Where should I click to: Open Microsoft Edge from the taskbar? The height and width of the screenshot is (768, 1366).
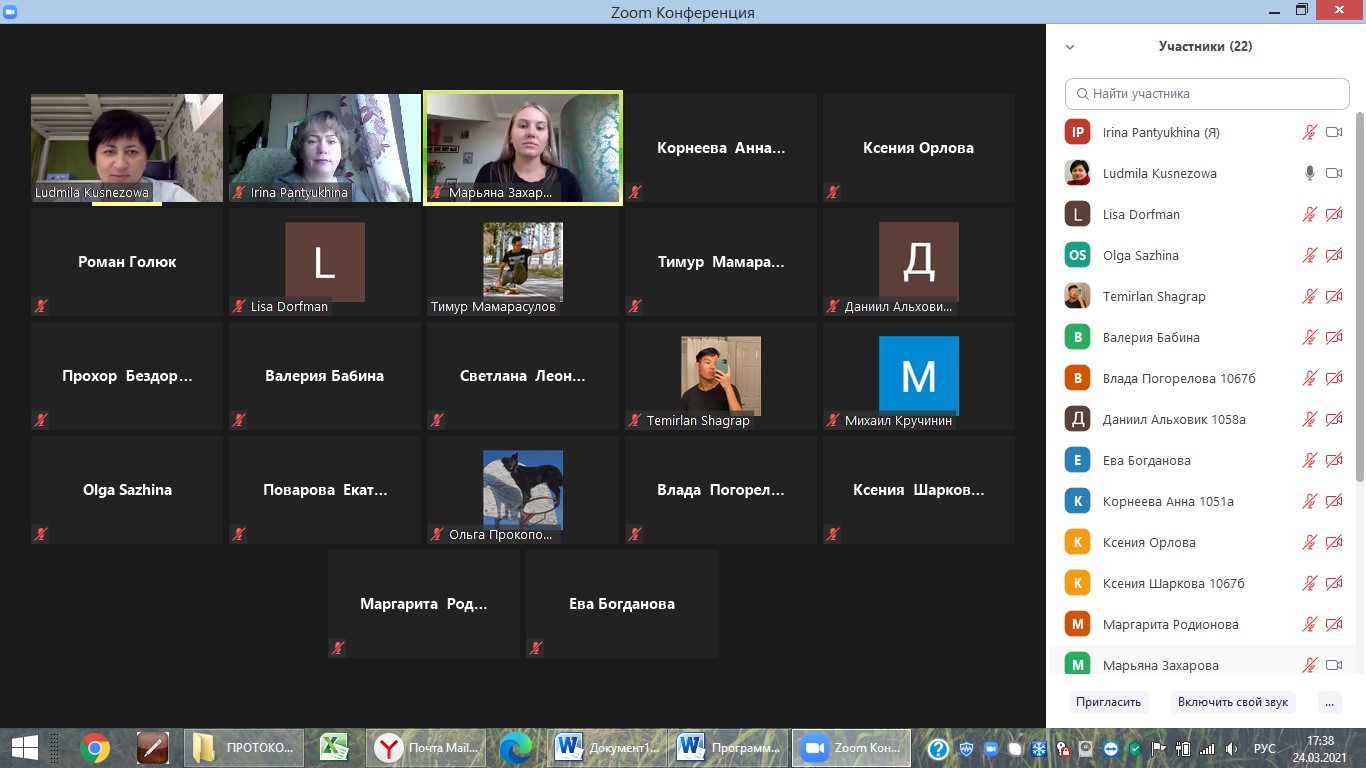516,747
